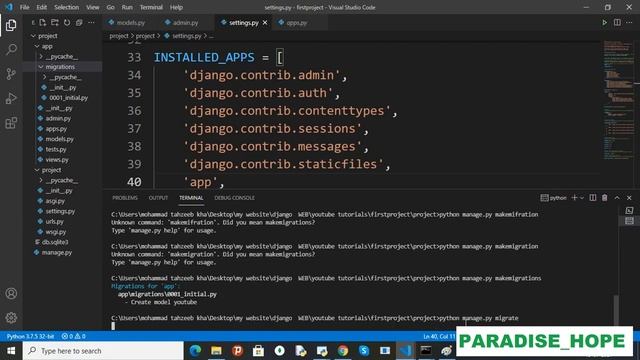Switch to the apps.py editor tab
The image size is (640, 360).
[297, 23]
